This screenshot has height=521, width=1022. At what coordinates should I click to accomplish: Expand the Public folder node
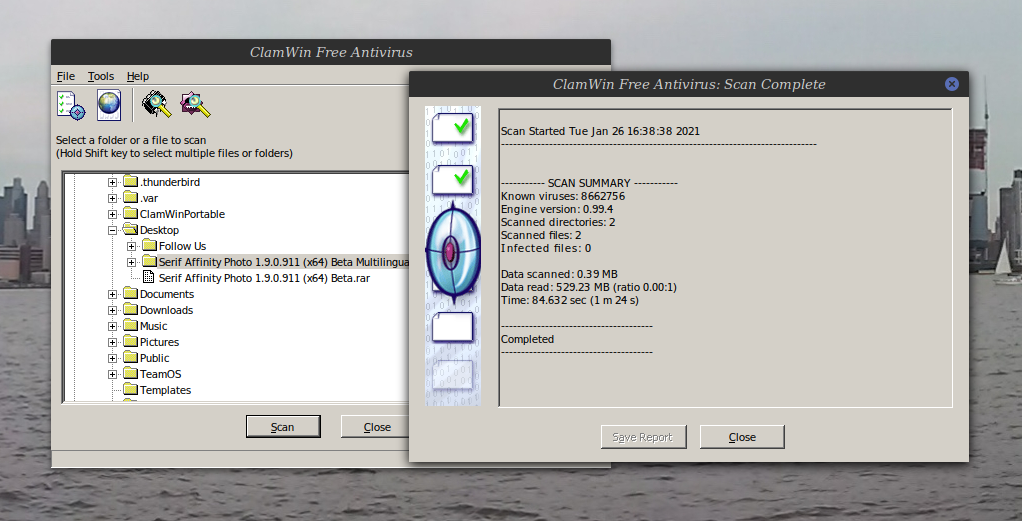pyautogui.click(x=112, y=358)
